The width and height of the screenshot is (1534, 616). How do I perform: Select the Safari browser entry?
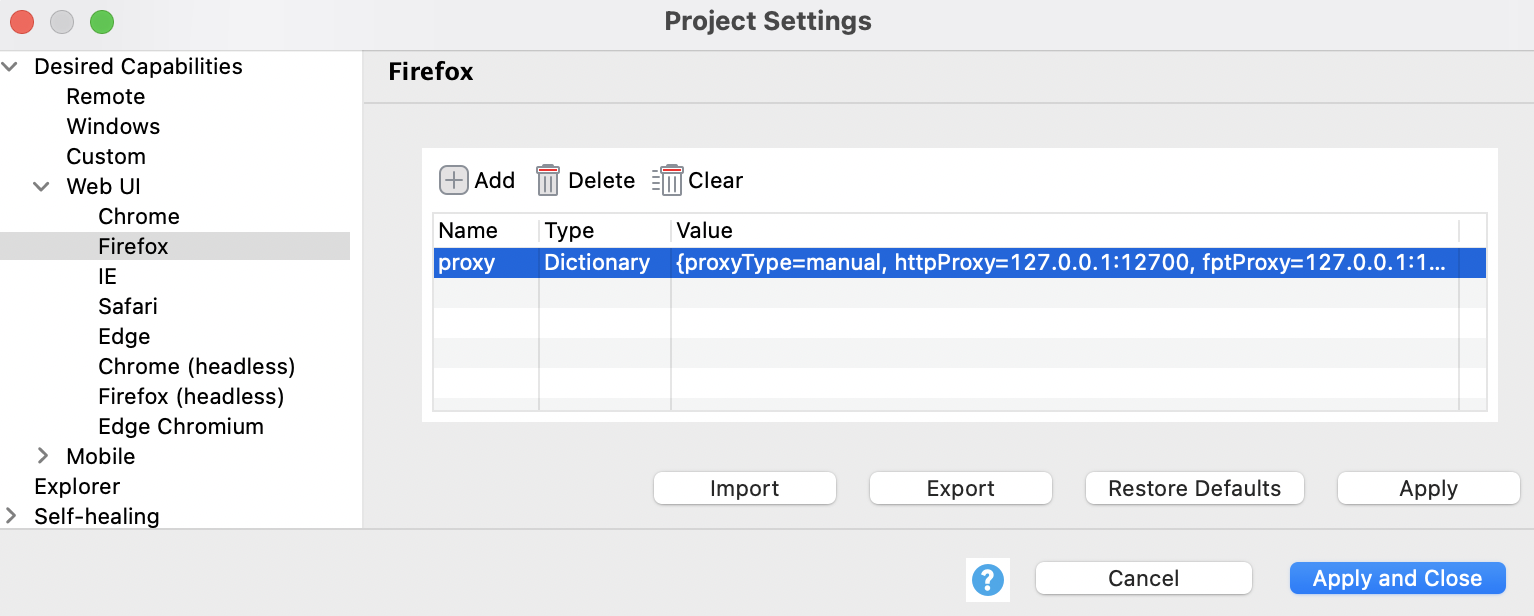click(127, 306)
